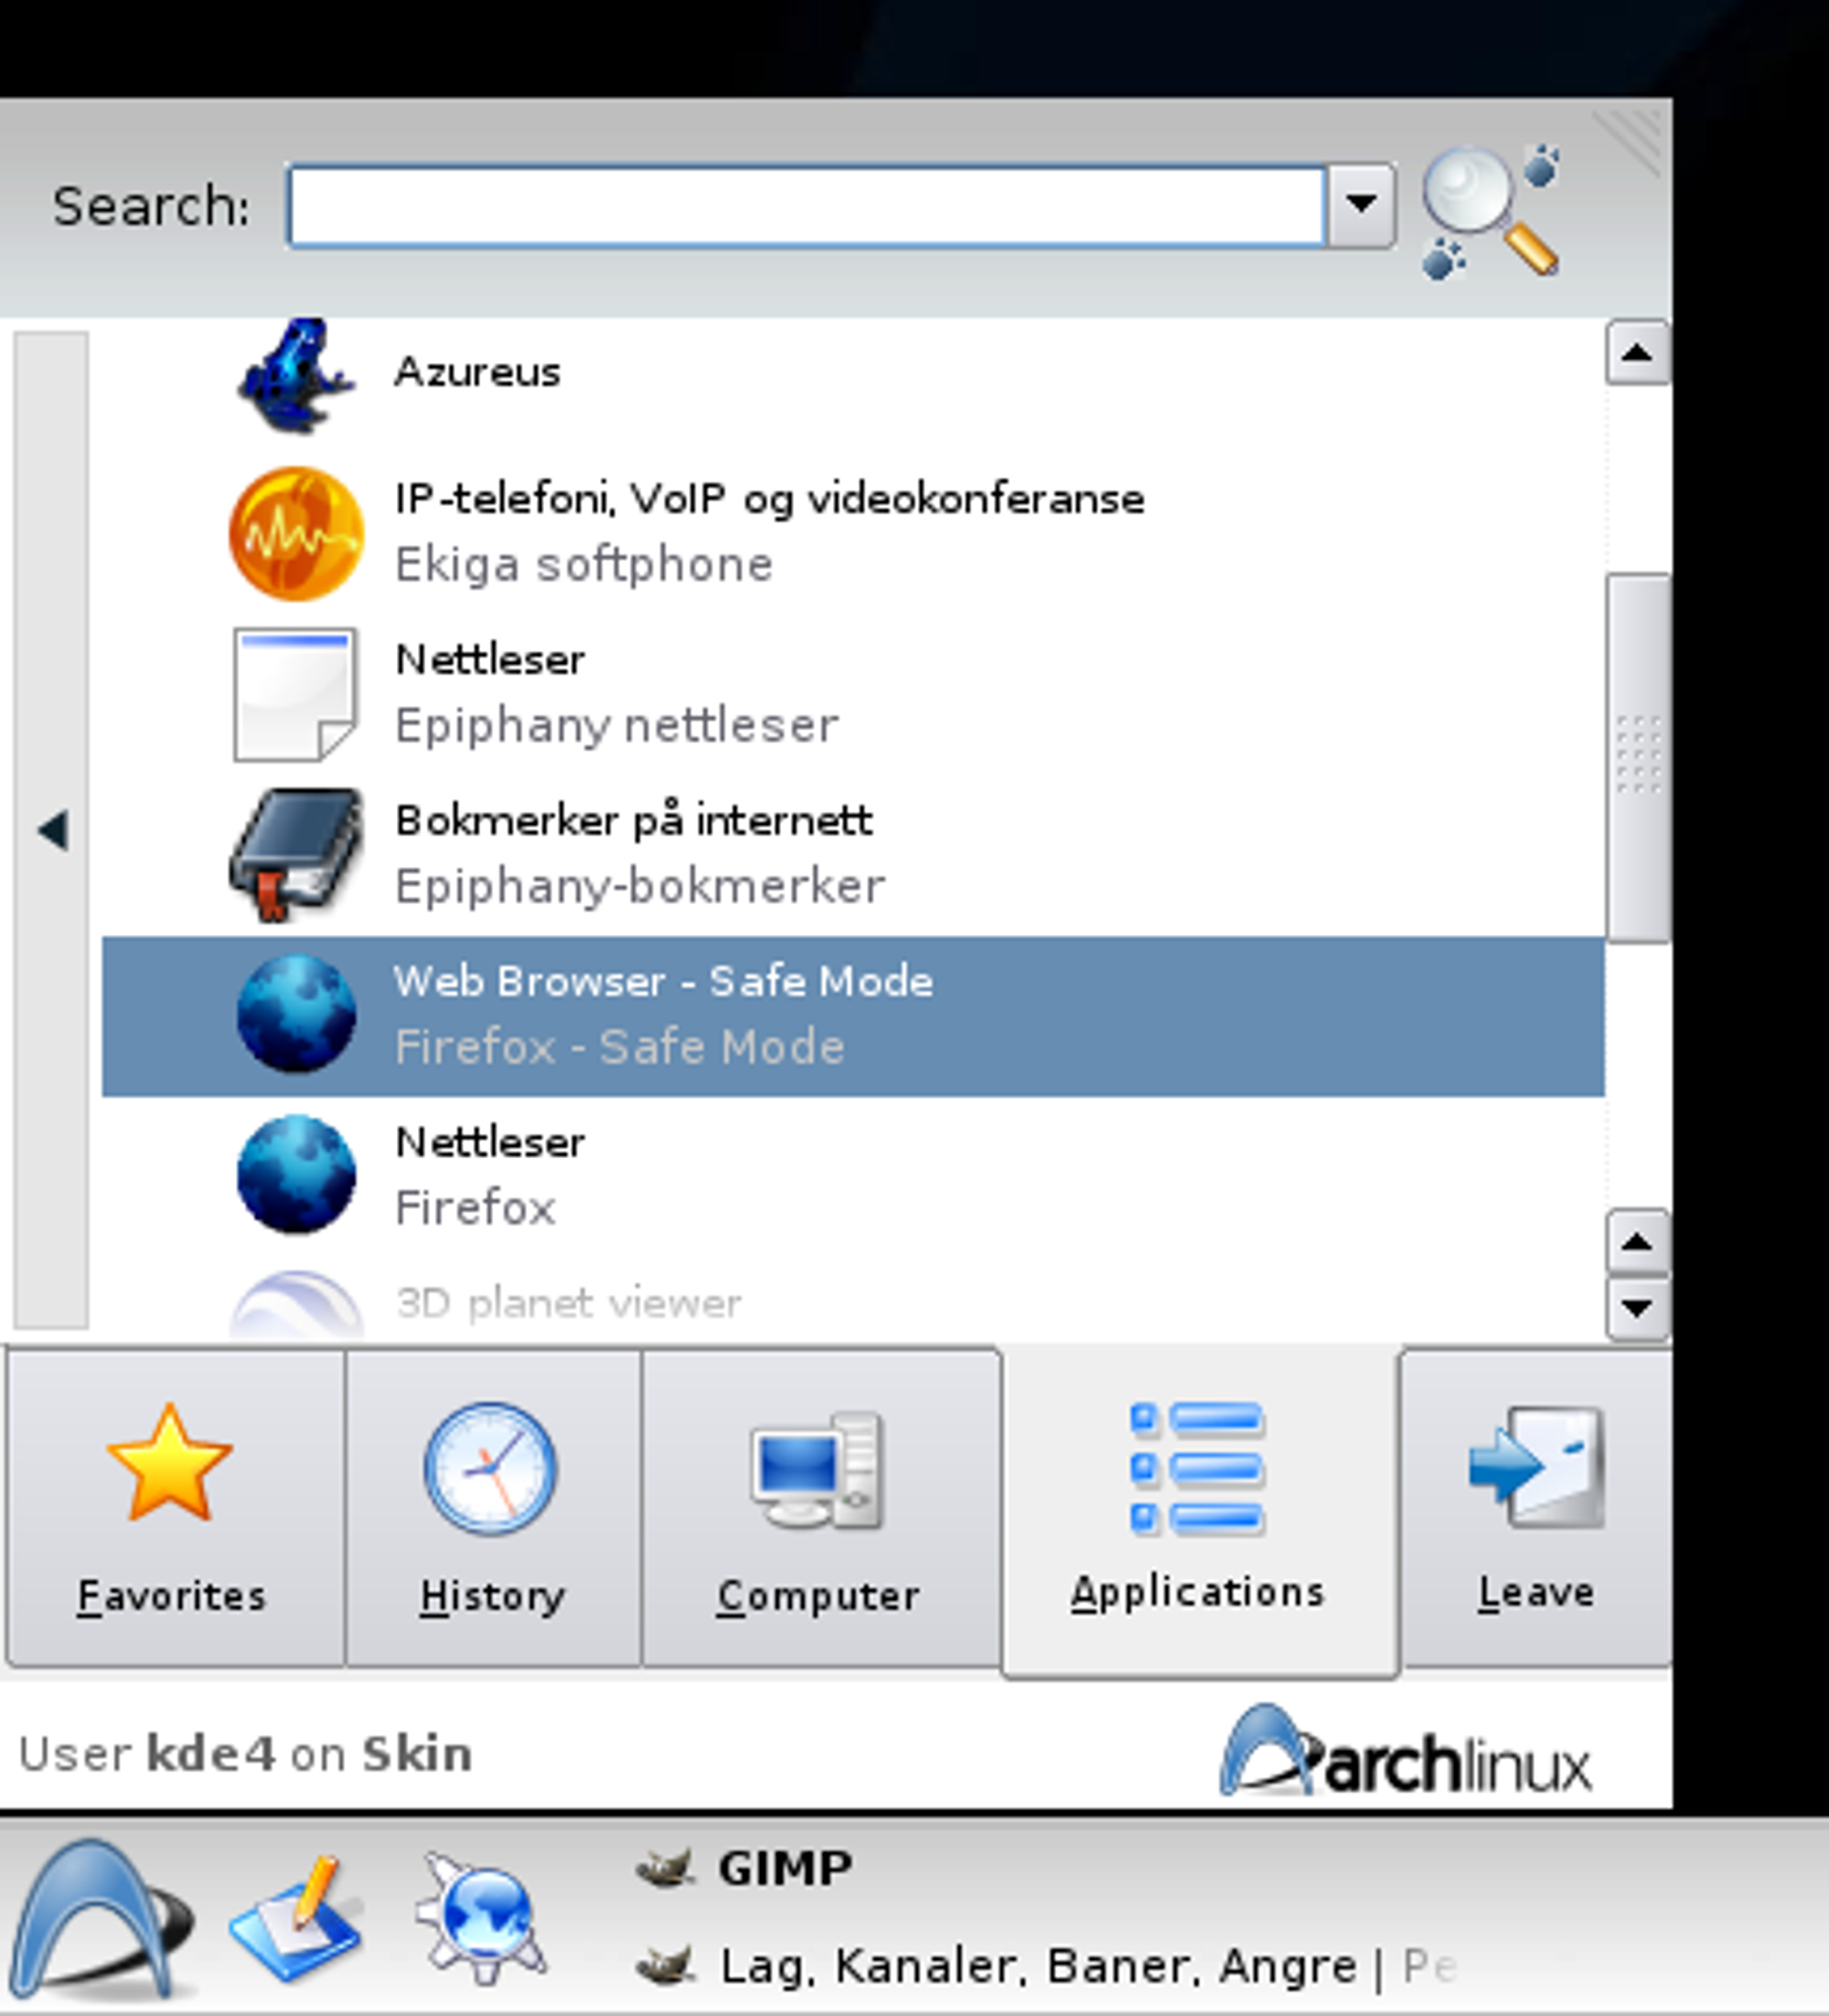Select Epiphany nettleser entry text

coord(617,726)
